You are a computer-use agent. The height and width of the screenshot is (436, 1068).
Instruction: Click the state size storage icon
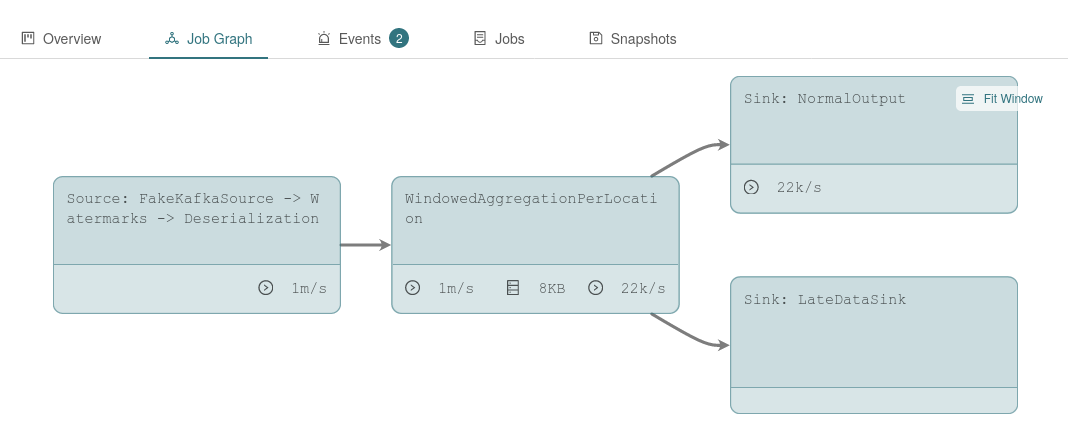[513, 287]
